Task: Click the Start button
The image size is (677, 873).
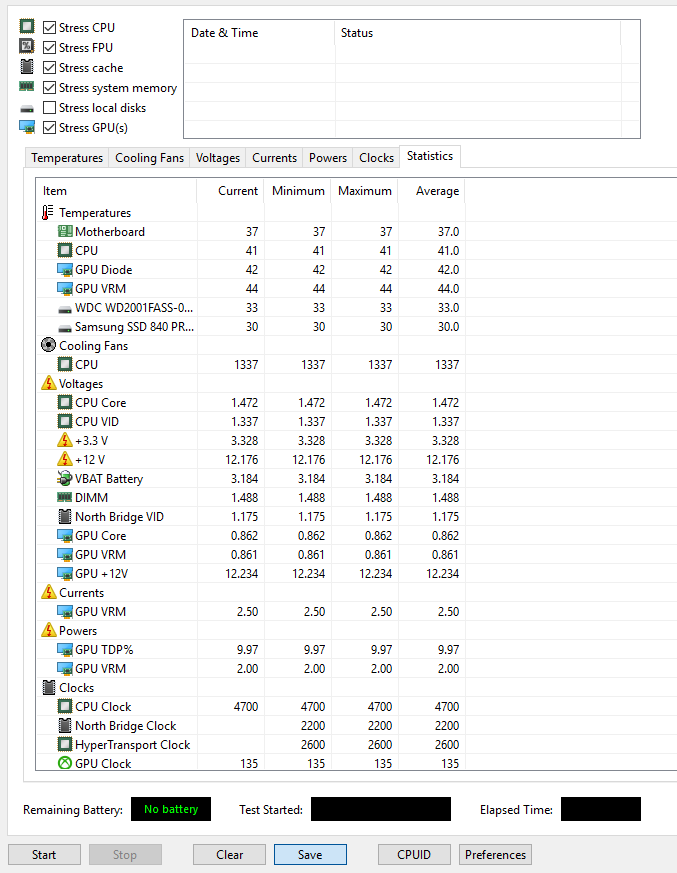Action: click(44, 855)
